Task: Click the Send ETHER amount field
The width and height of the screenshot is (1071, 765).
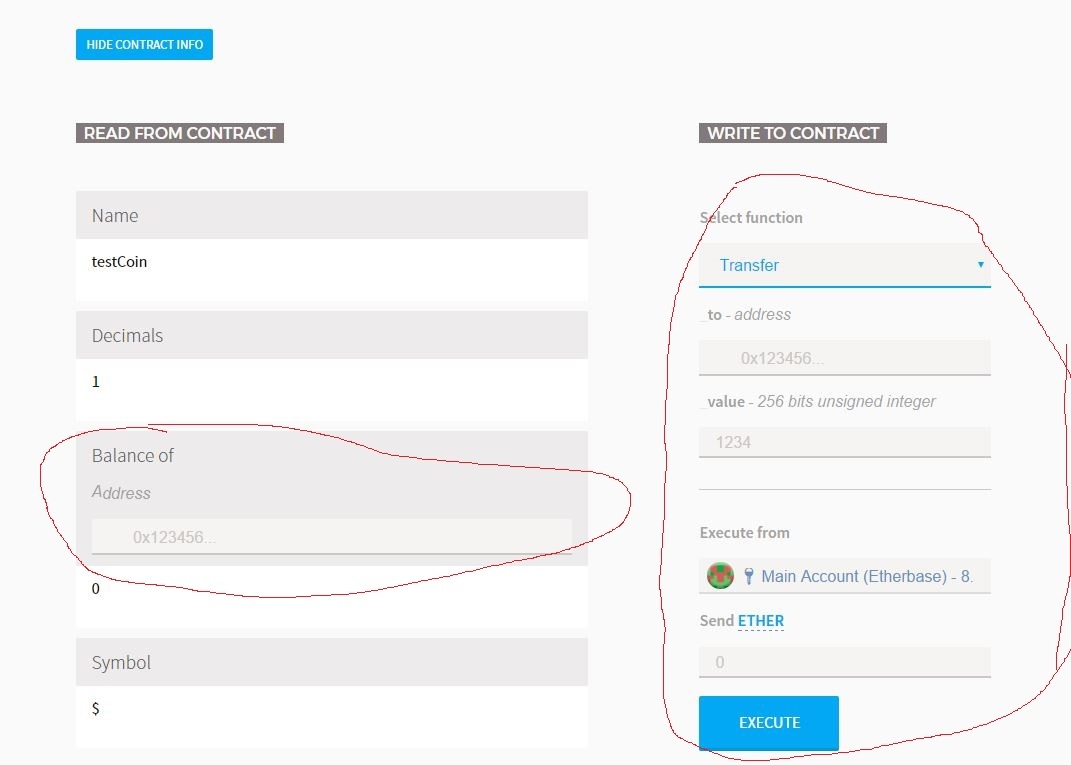Action: 844,662
